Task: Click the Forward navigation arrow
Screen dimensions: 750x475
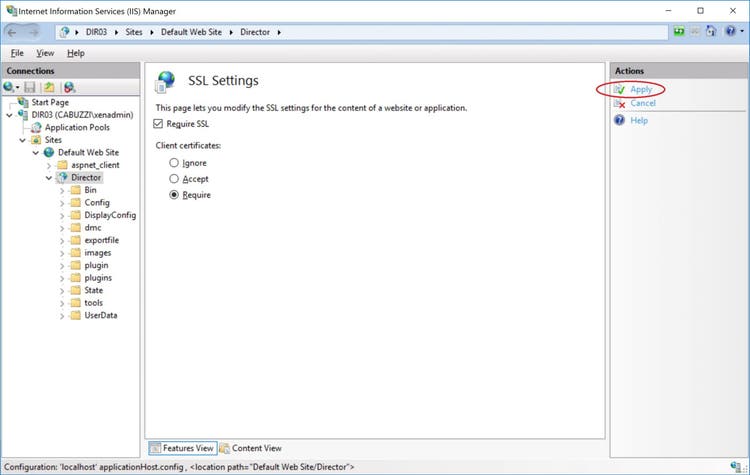Action: pos(33,33)
